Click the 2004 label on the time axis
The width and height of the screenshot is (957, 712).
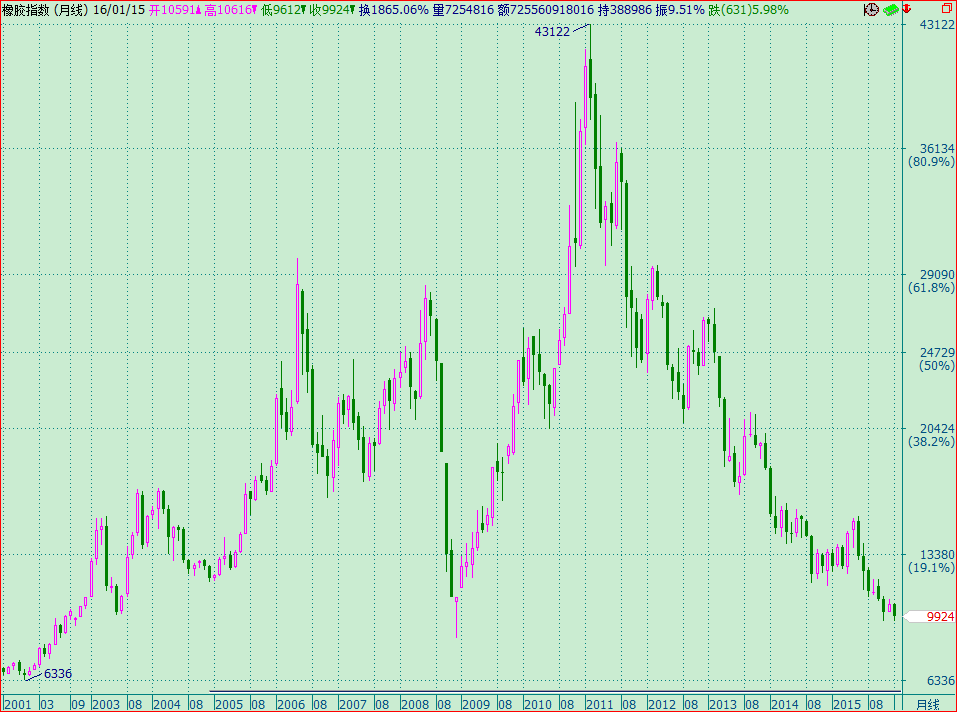(x=167, y=705)
